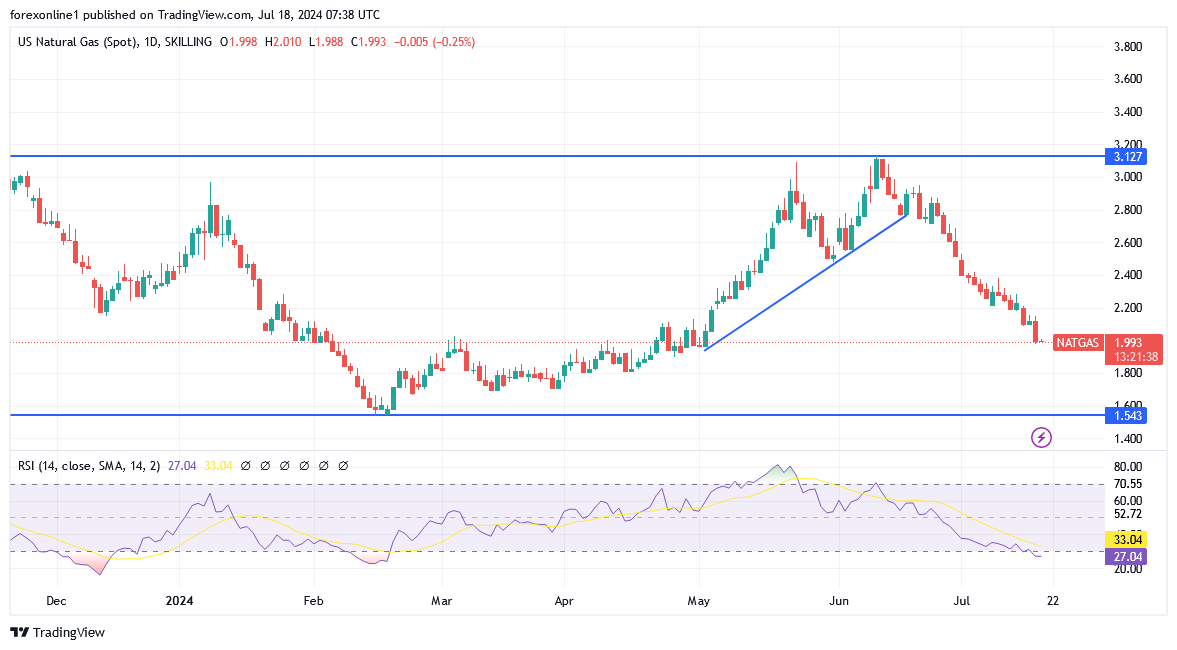The height and width of the screenshot is (650, 1177).
Task: Click the SKILLING exchange name in legend
Action: pyautogui.click(x=187, y=42)
